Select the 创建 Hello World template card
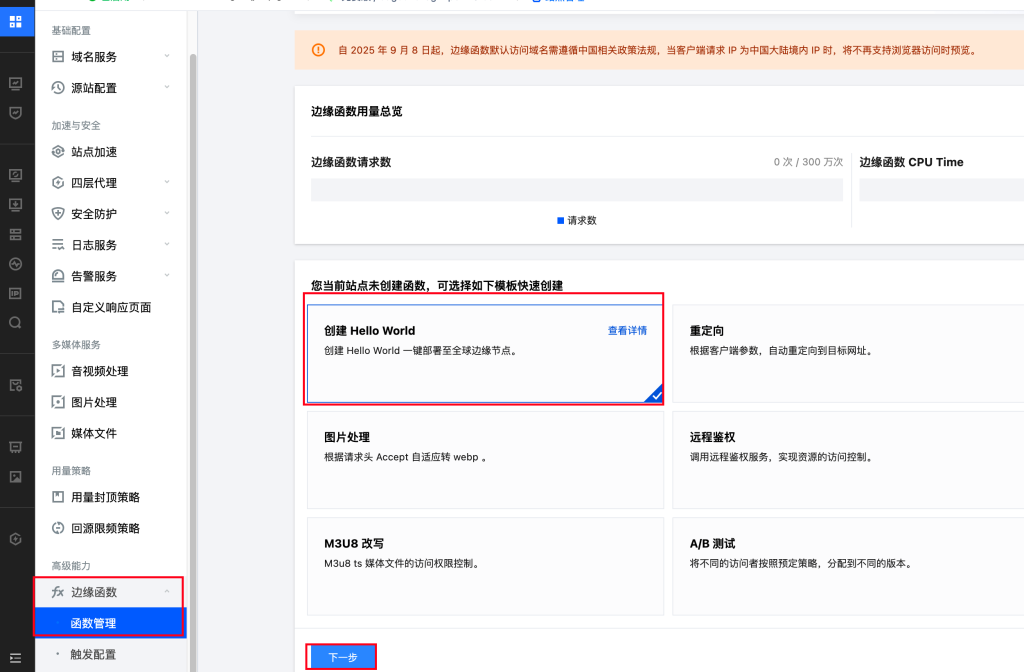The image size is (1024, 672). (x=484, y=353)
